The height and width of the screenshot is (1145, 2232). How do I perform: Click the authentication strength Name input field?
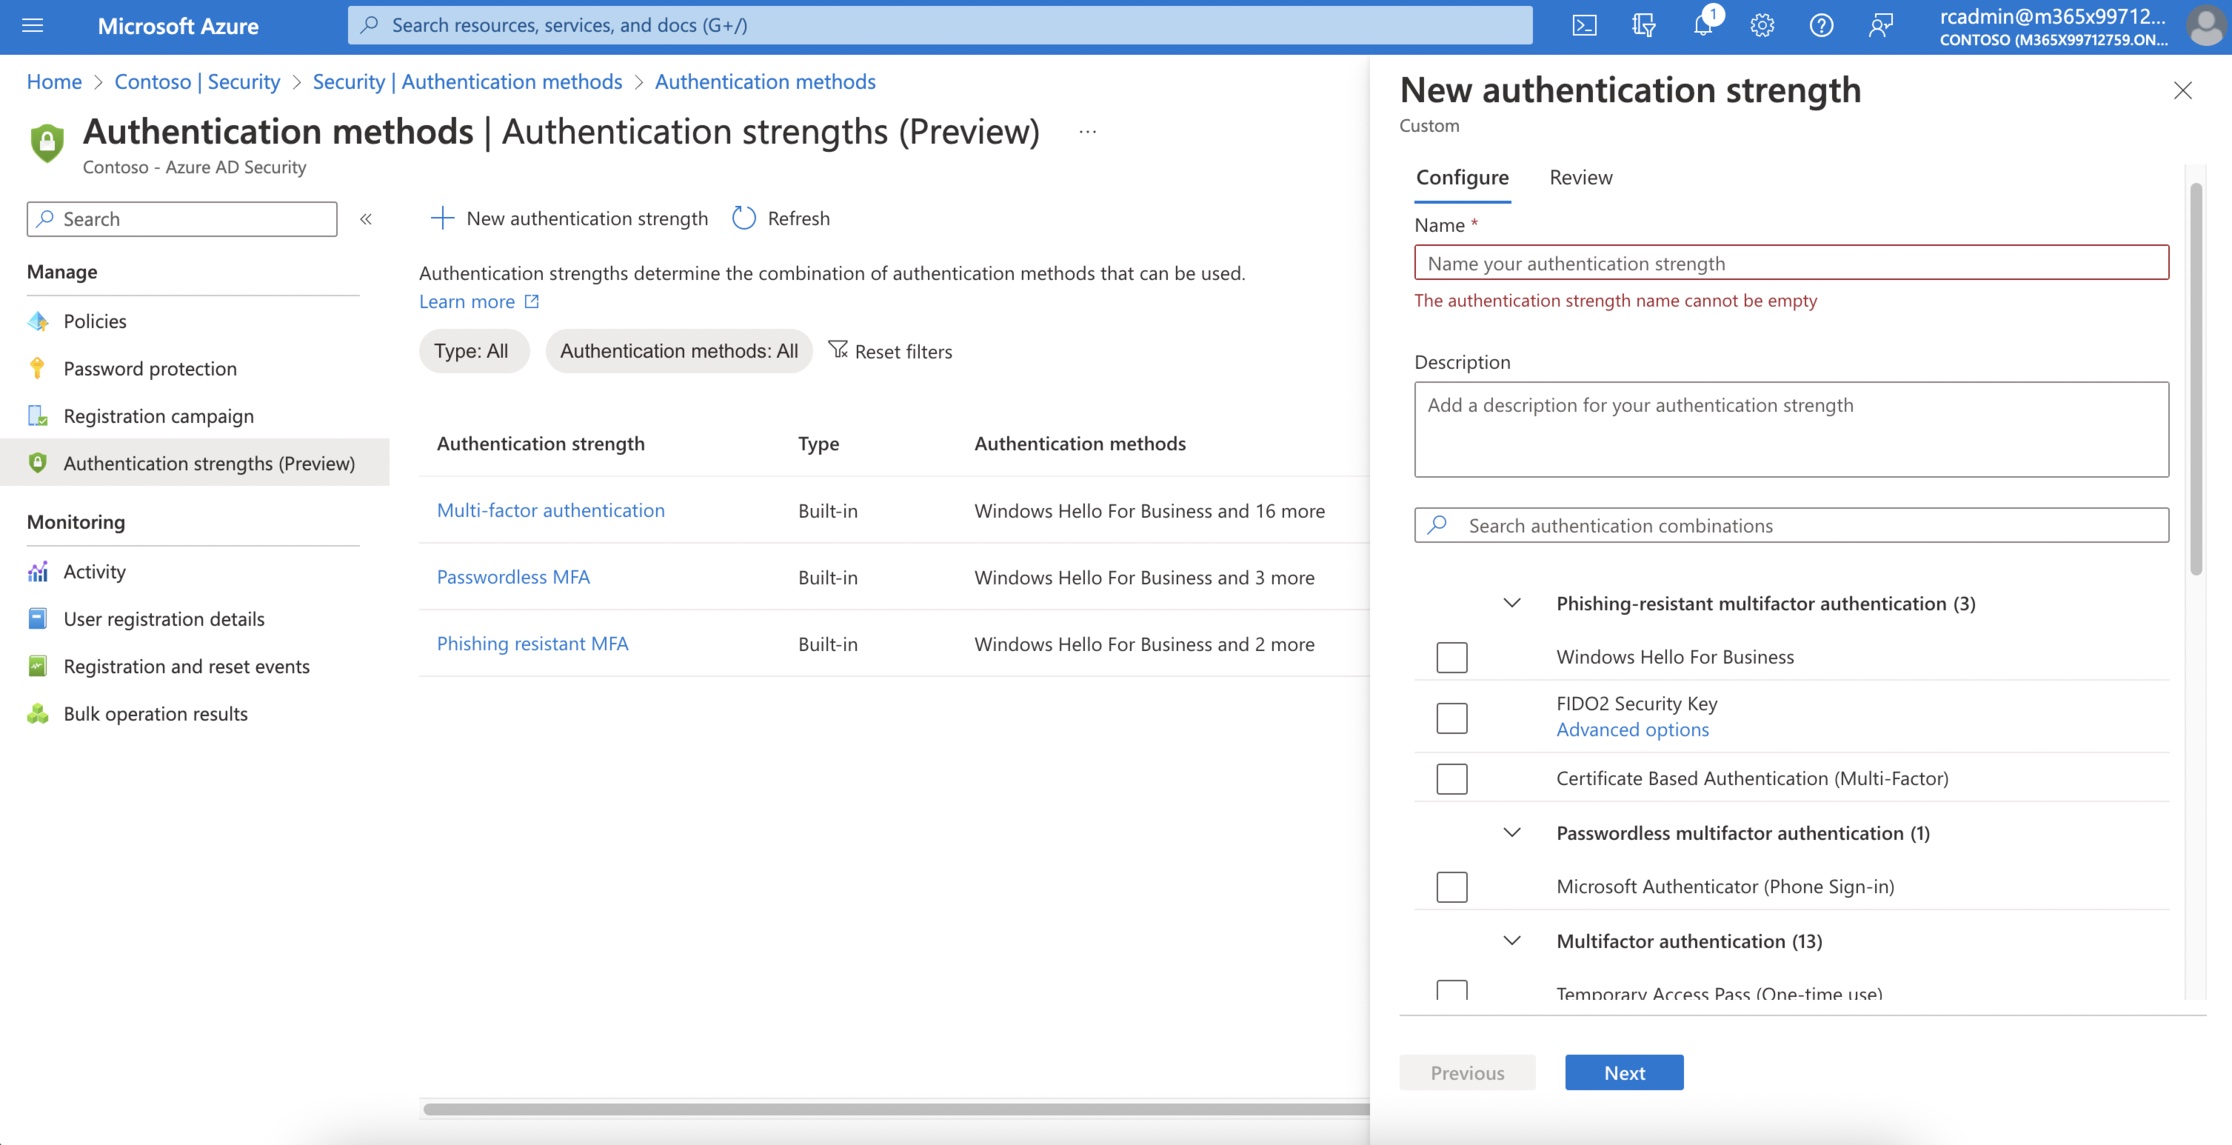(x=1791, y=261)
